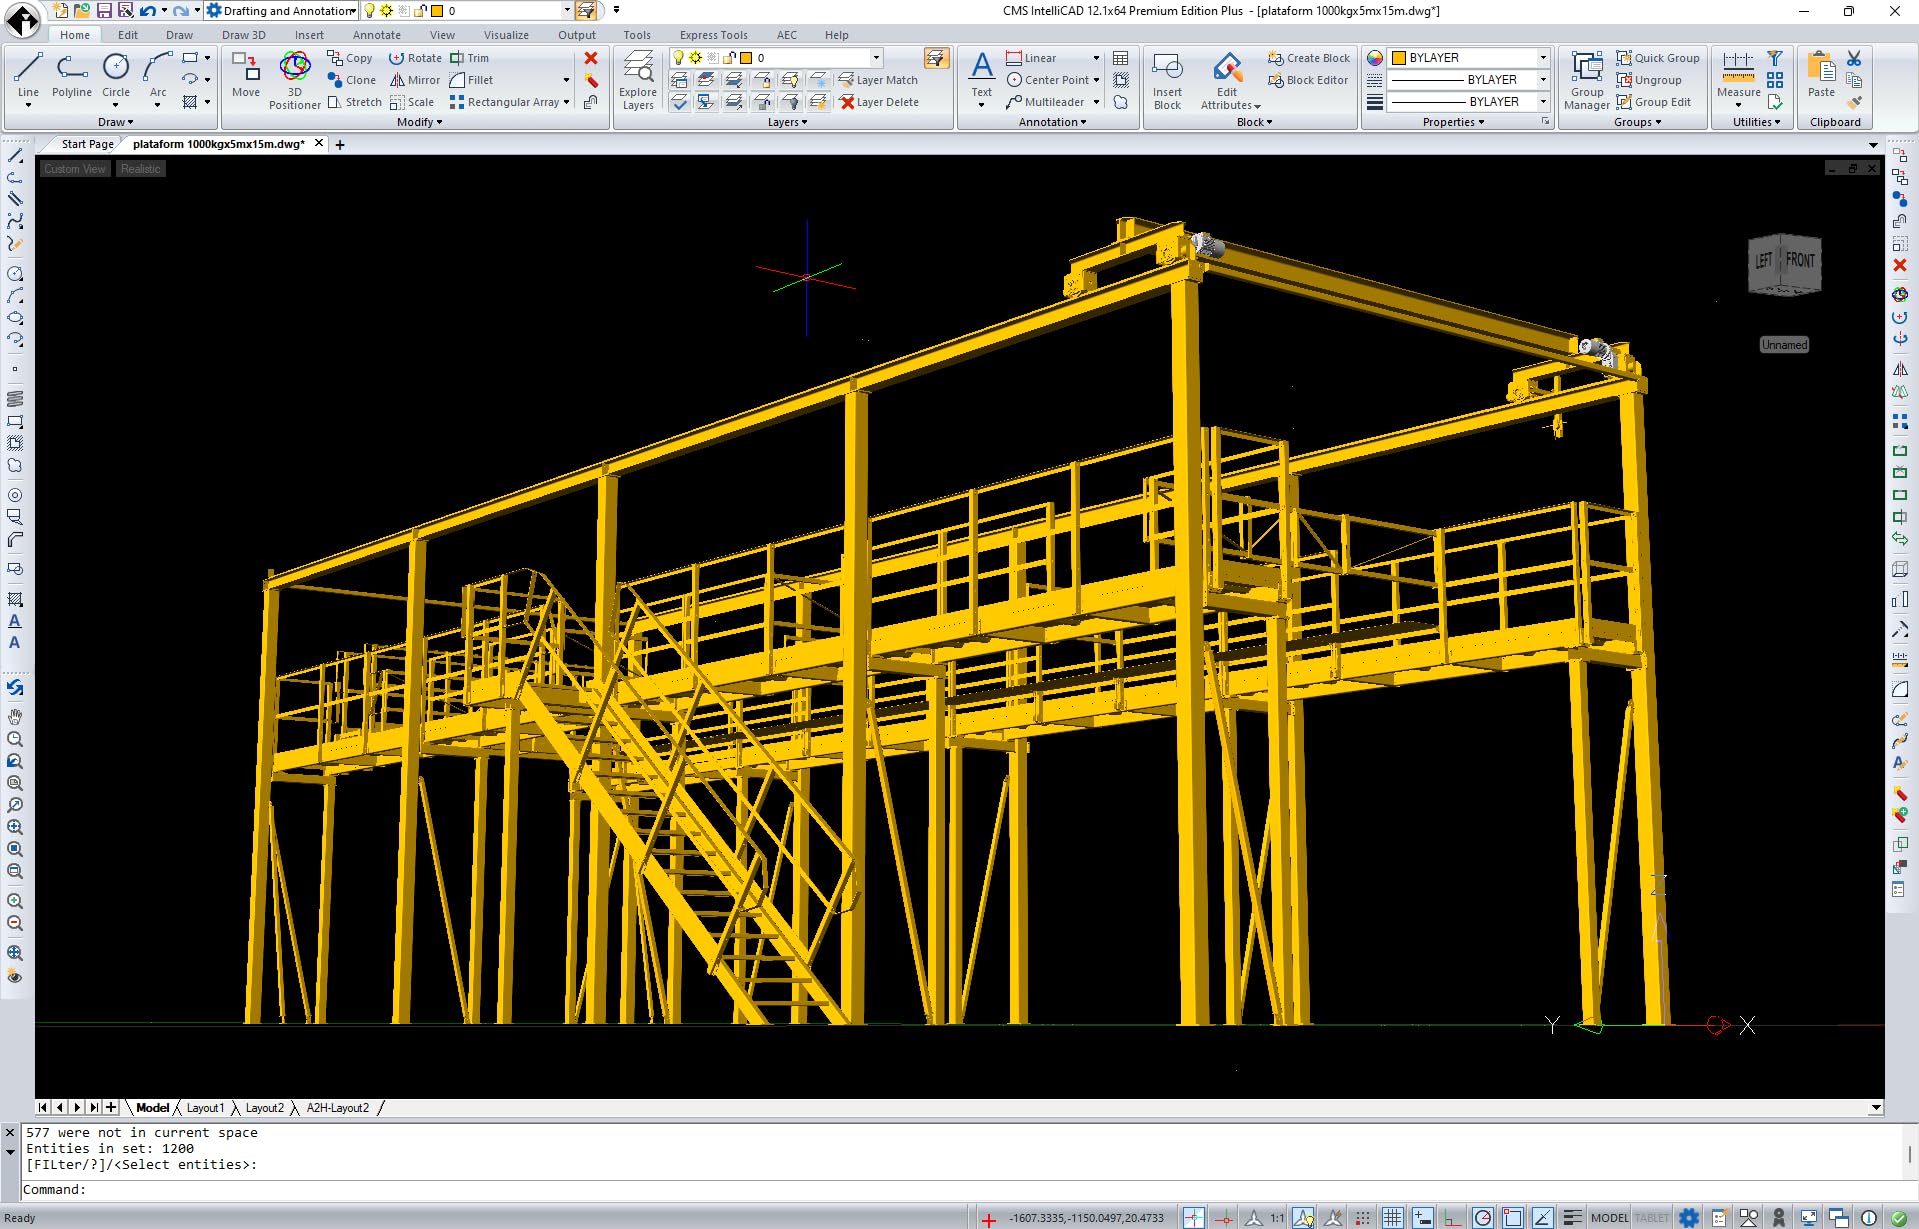
Task: Open Explore Layers
Action: pyautogui.click(x=638, y=80)
